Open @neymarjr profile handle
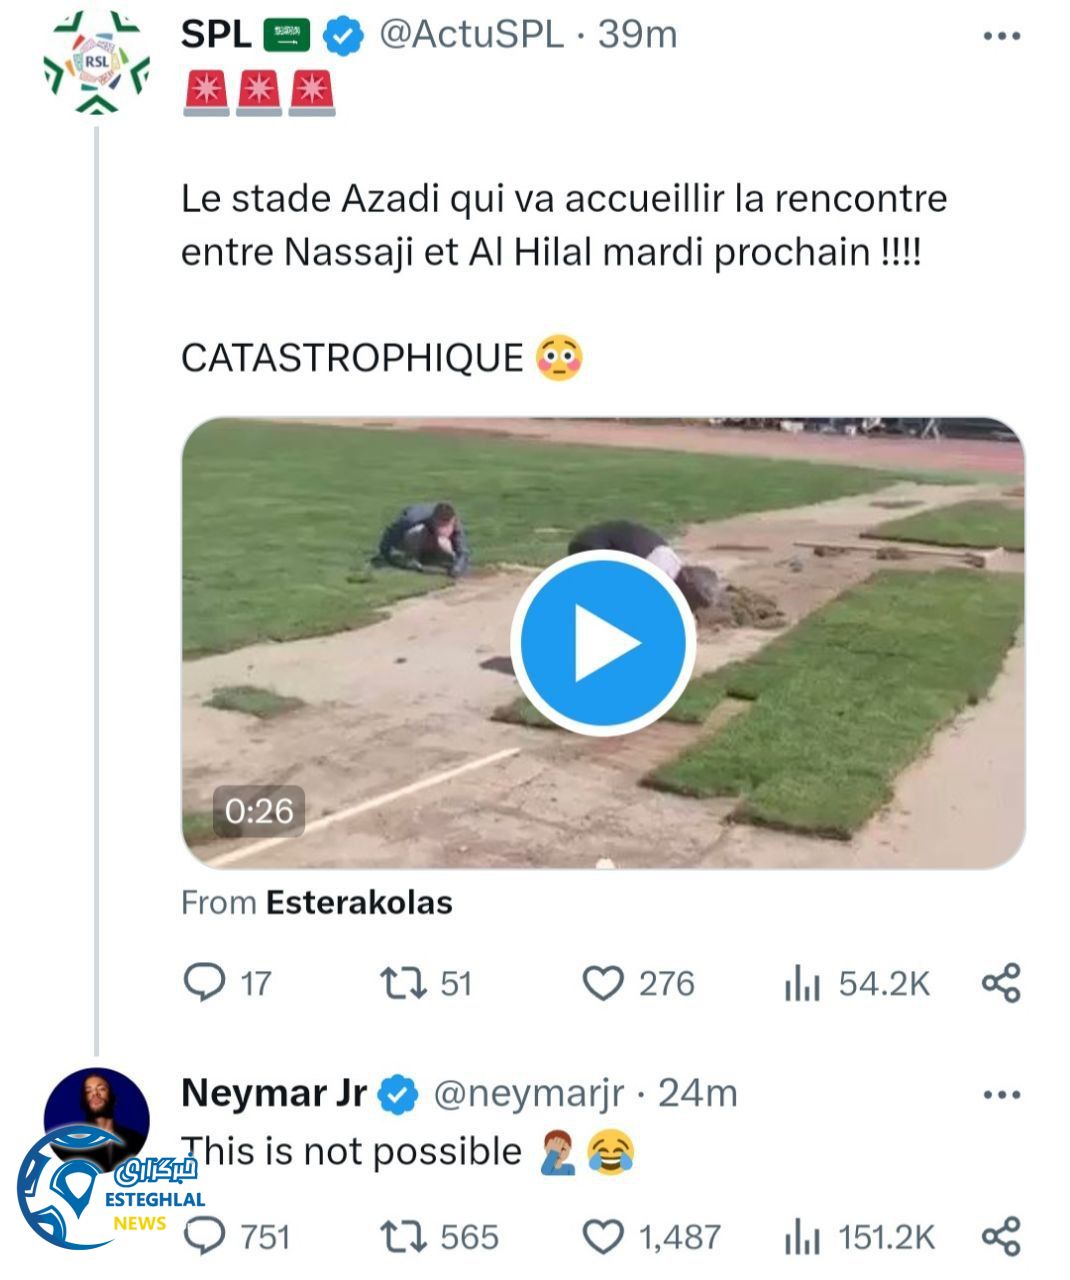Image resolution: width=1070 pixels, height=1280 pixels. point(528,1094)
